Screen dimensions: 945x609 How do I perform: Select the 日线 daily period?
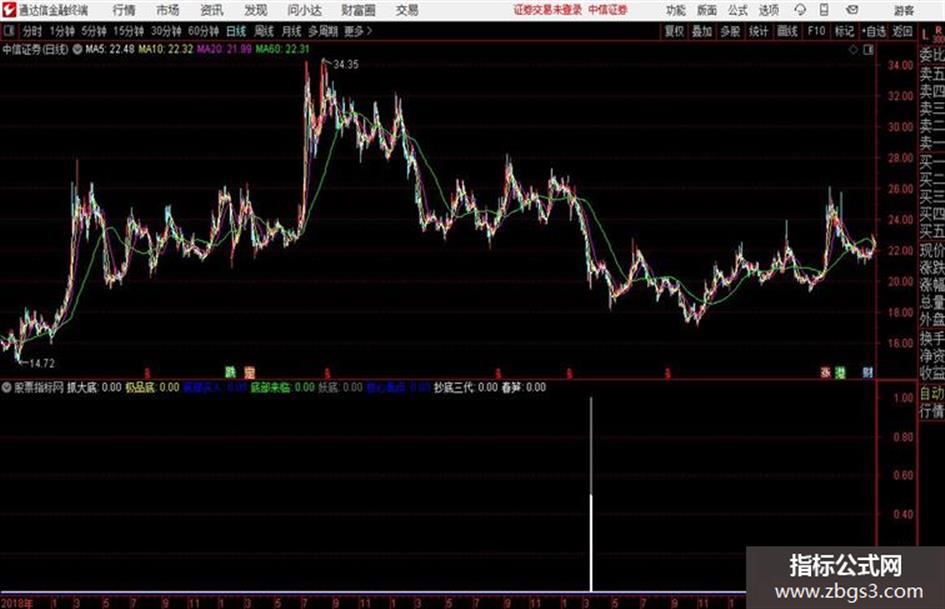pyautogui.click(x=236, y=31)
